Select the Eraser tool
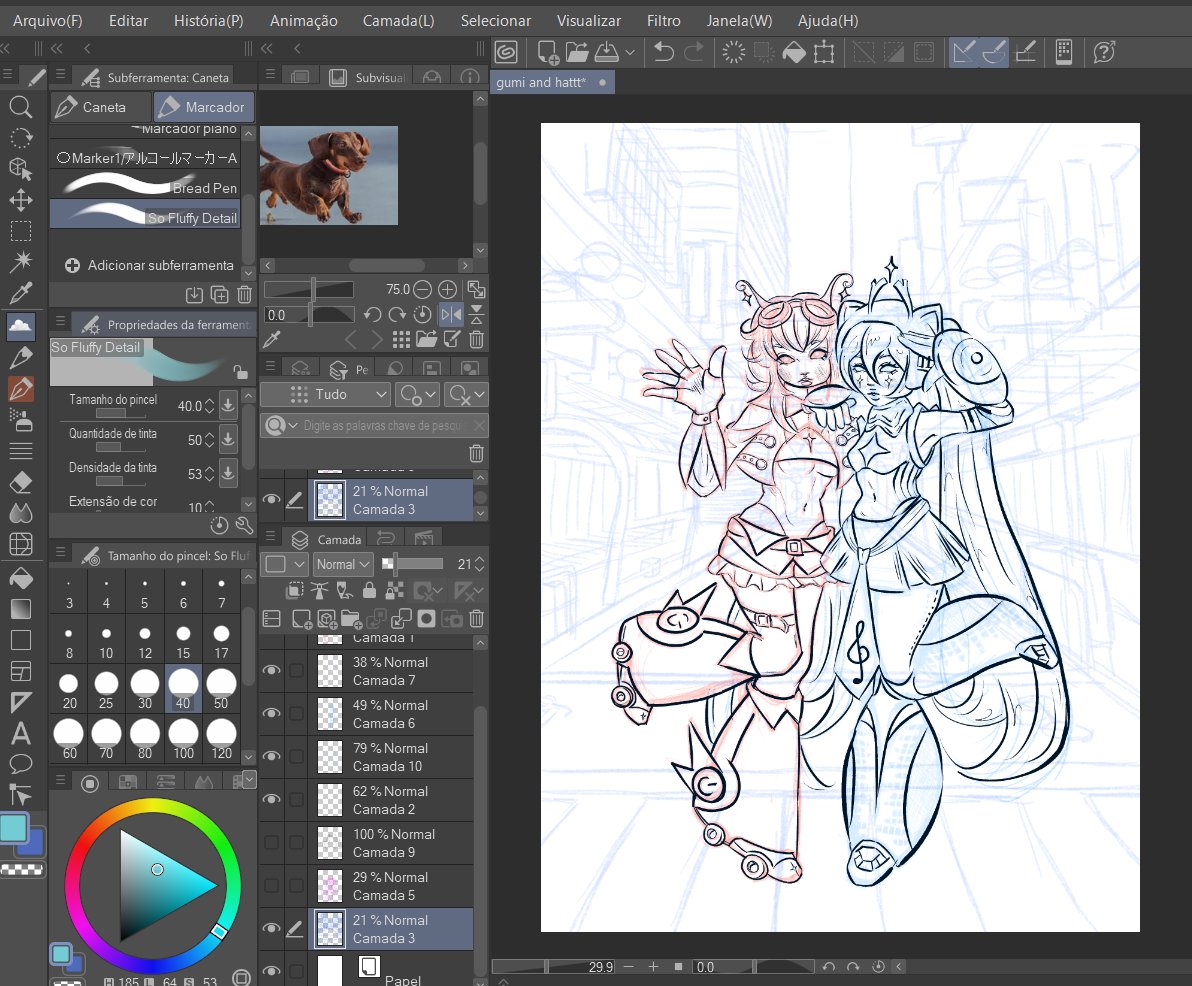This screenshot has width=1192, height=986. click(21, 482)
